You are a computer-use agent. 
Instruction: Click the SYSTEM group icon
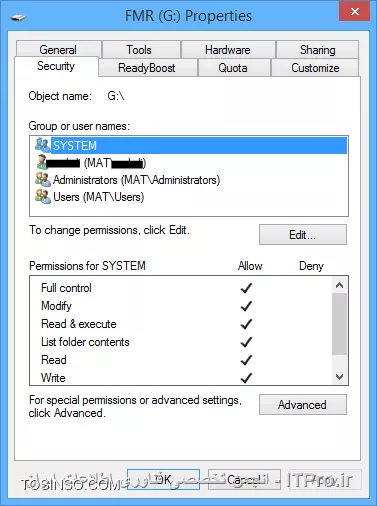(42, 145)
